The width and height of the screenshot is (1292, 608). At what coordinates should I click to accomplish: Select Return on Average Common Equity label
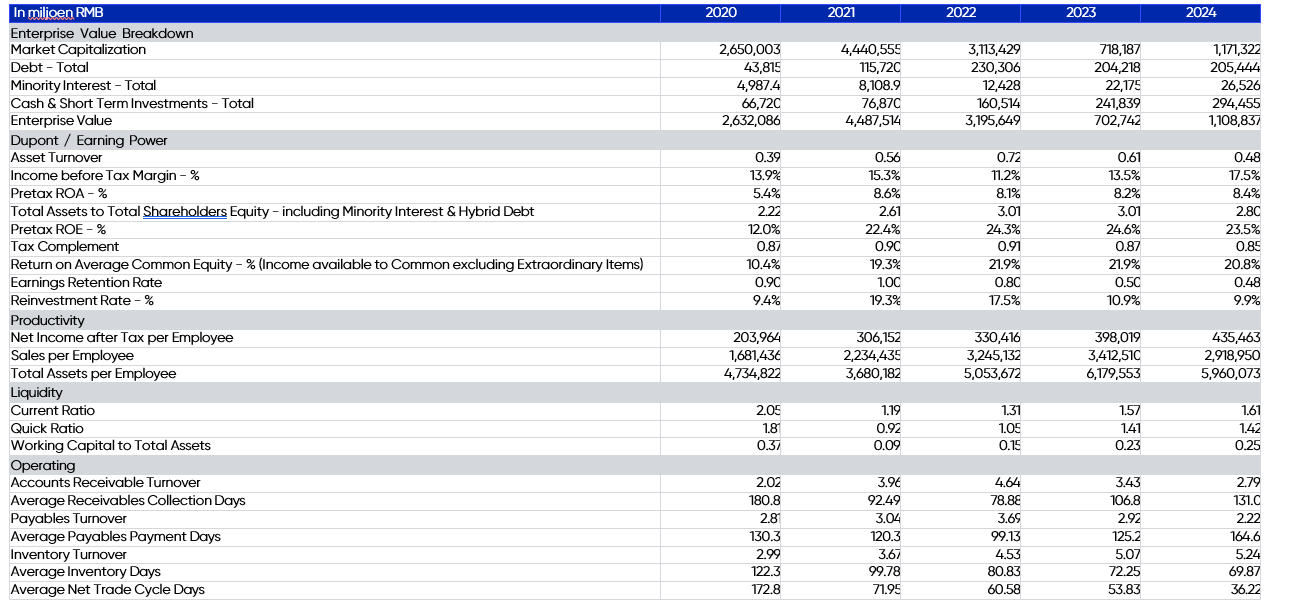coord(327,265)
